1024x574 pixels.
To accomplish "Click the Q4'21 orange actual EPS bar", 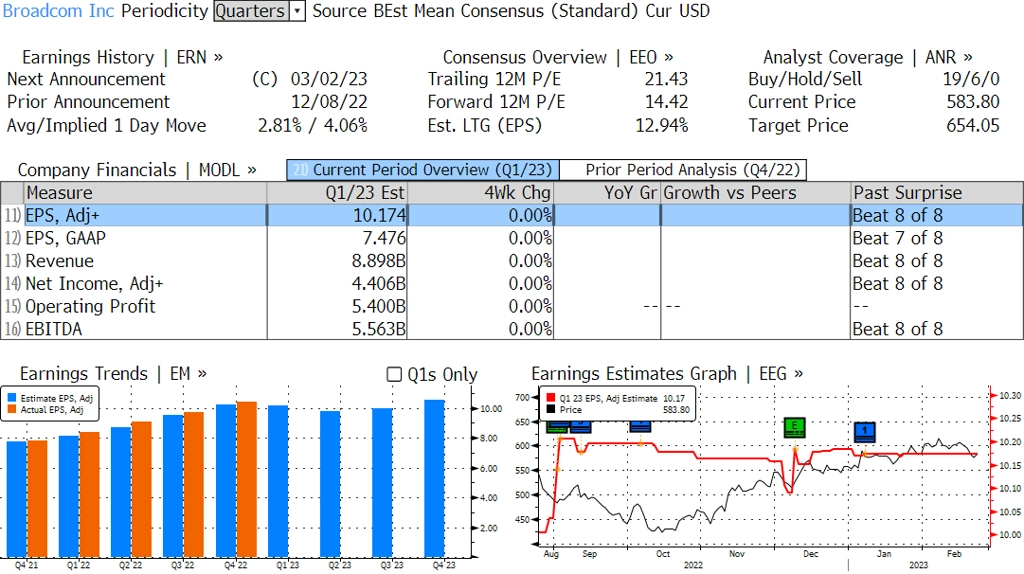I will (37, 499).
